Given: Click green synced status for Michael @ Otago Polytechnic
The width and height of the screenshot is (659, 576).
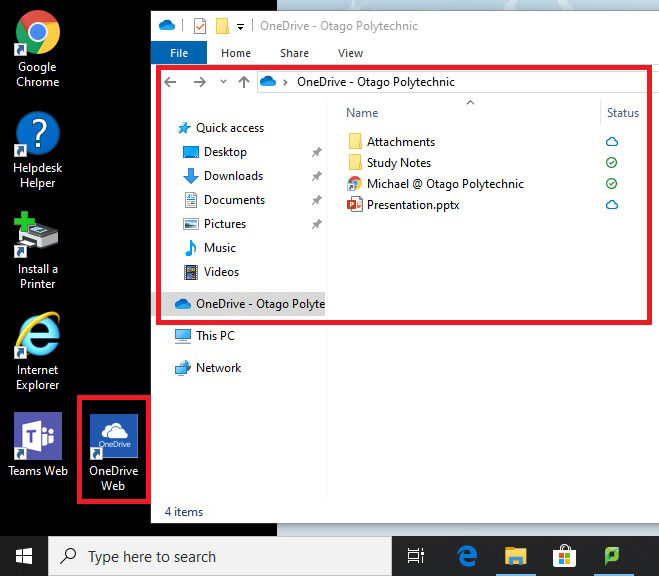Looking at the screenshot, I should 612,184.
